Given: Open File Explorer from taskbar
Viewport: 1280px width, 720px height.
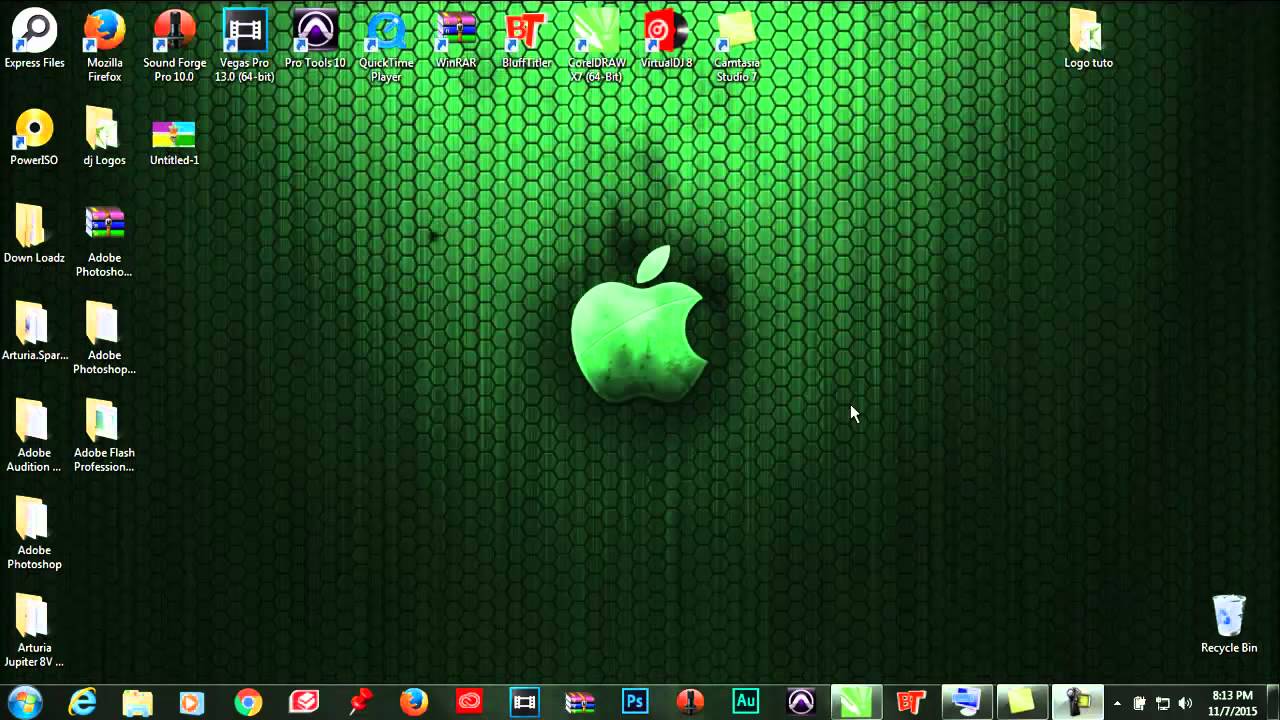Looking at the screenshot, I should coord(137,702).
